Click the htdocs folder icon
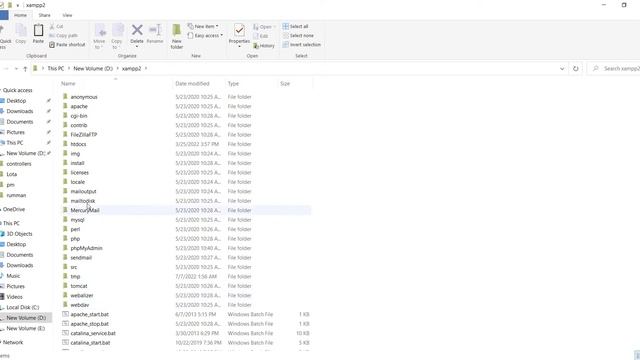This screenshot has width=640, height=360. click(65, 144)
